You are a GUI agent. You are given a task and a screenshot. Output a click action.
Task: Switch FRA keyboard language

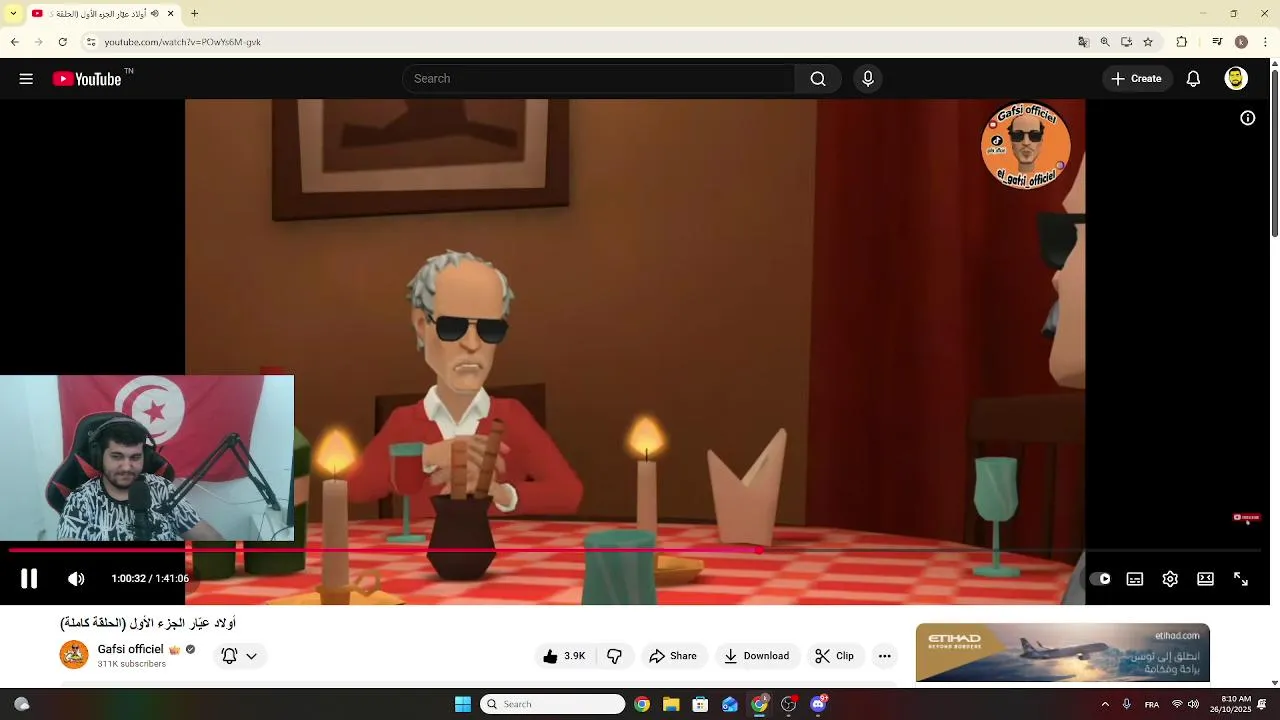[1152, 704]
